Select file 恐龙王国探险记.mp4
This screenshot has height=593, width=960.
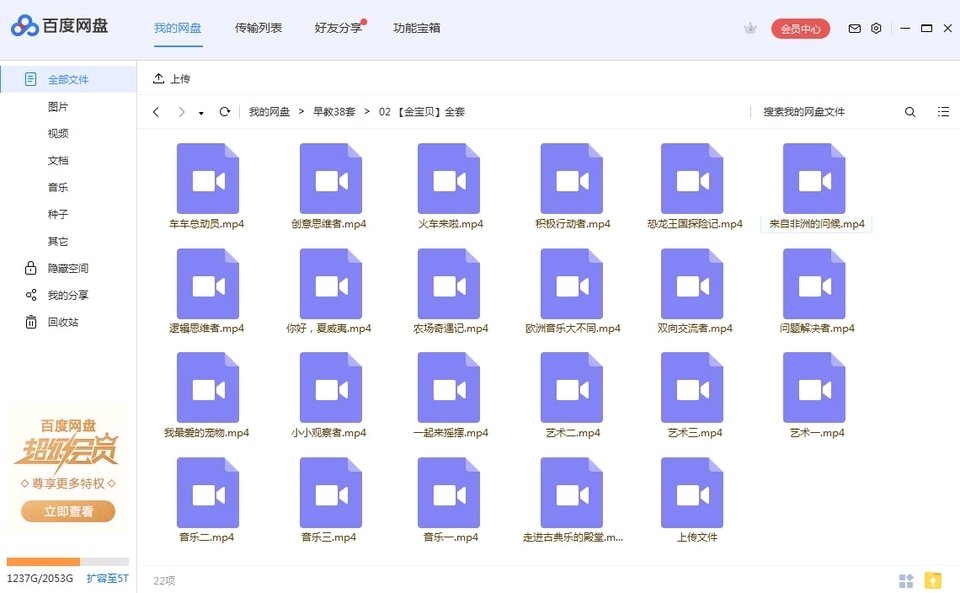(x=694, y=187)
